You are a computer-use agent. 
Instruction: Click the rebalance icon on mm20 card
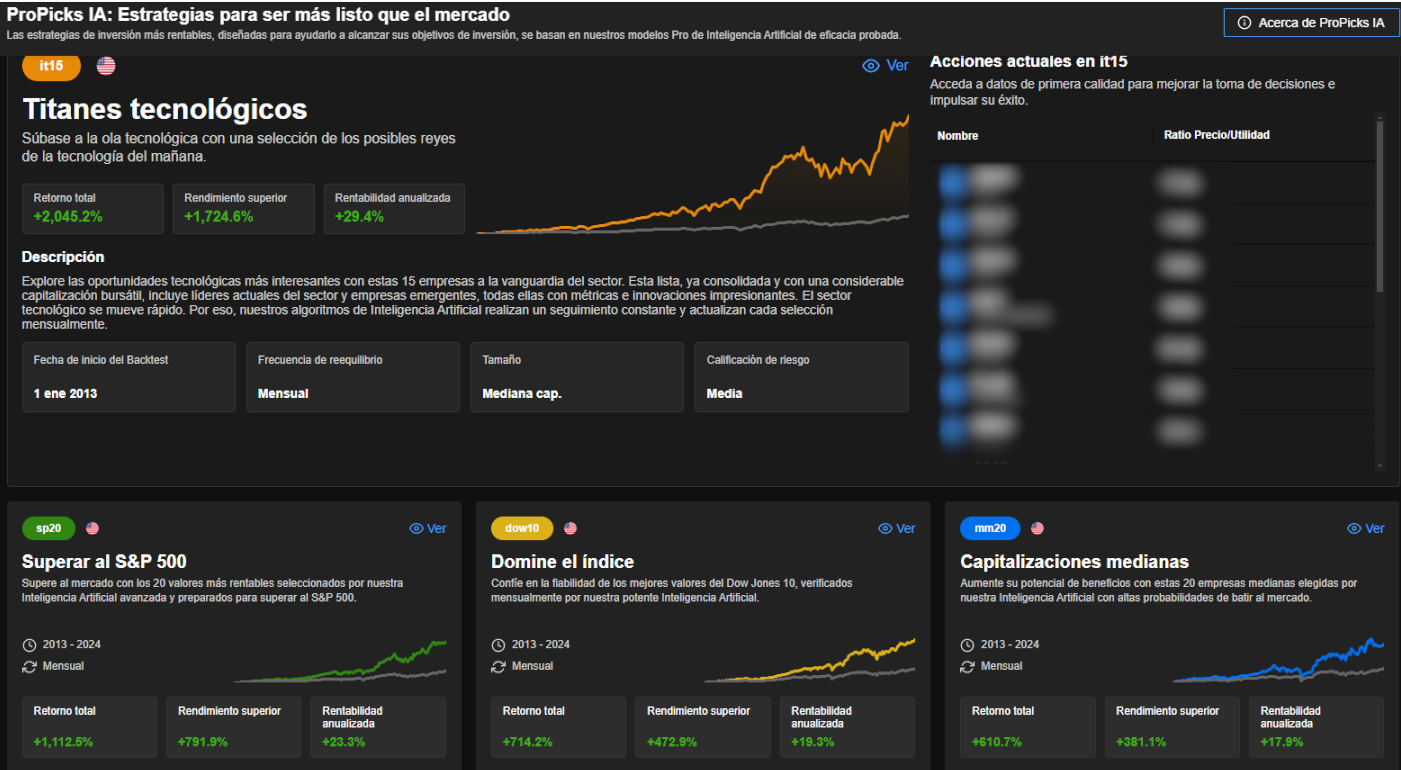(967, 666)
